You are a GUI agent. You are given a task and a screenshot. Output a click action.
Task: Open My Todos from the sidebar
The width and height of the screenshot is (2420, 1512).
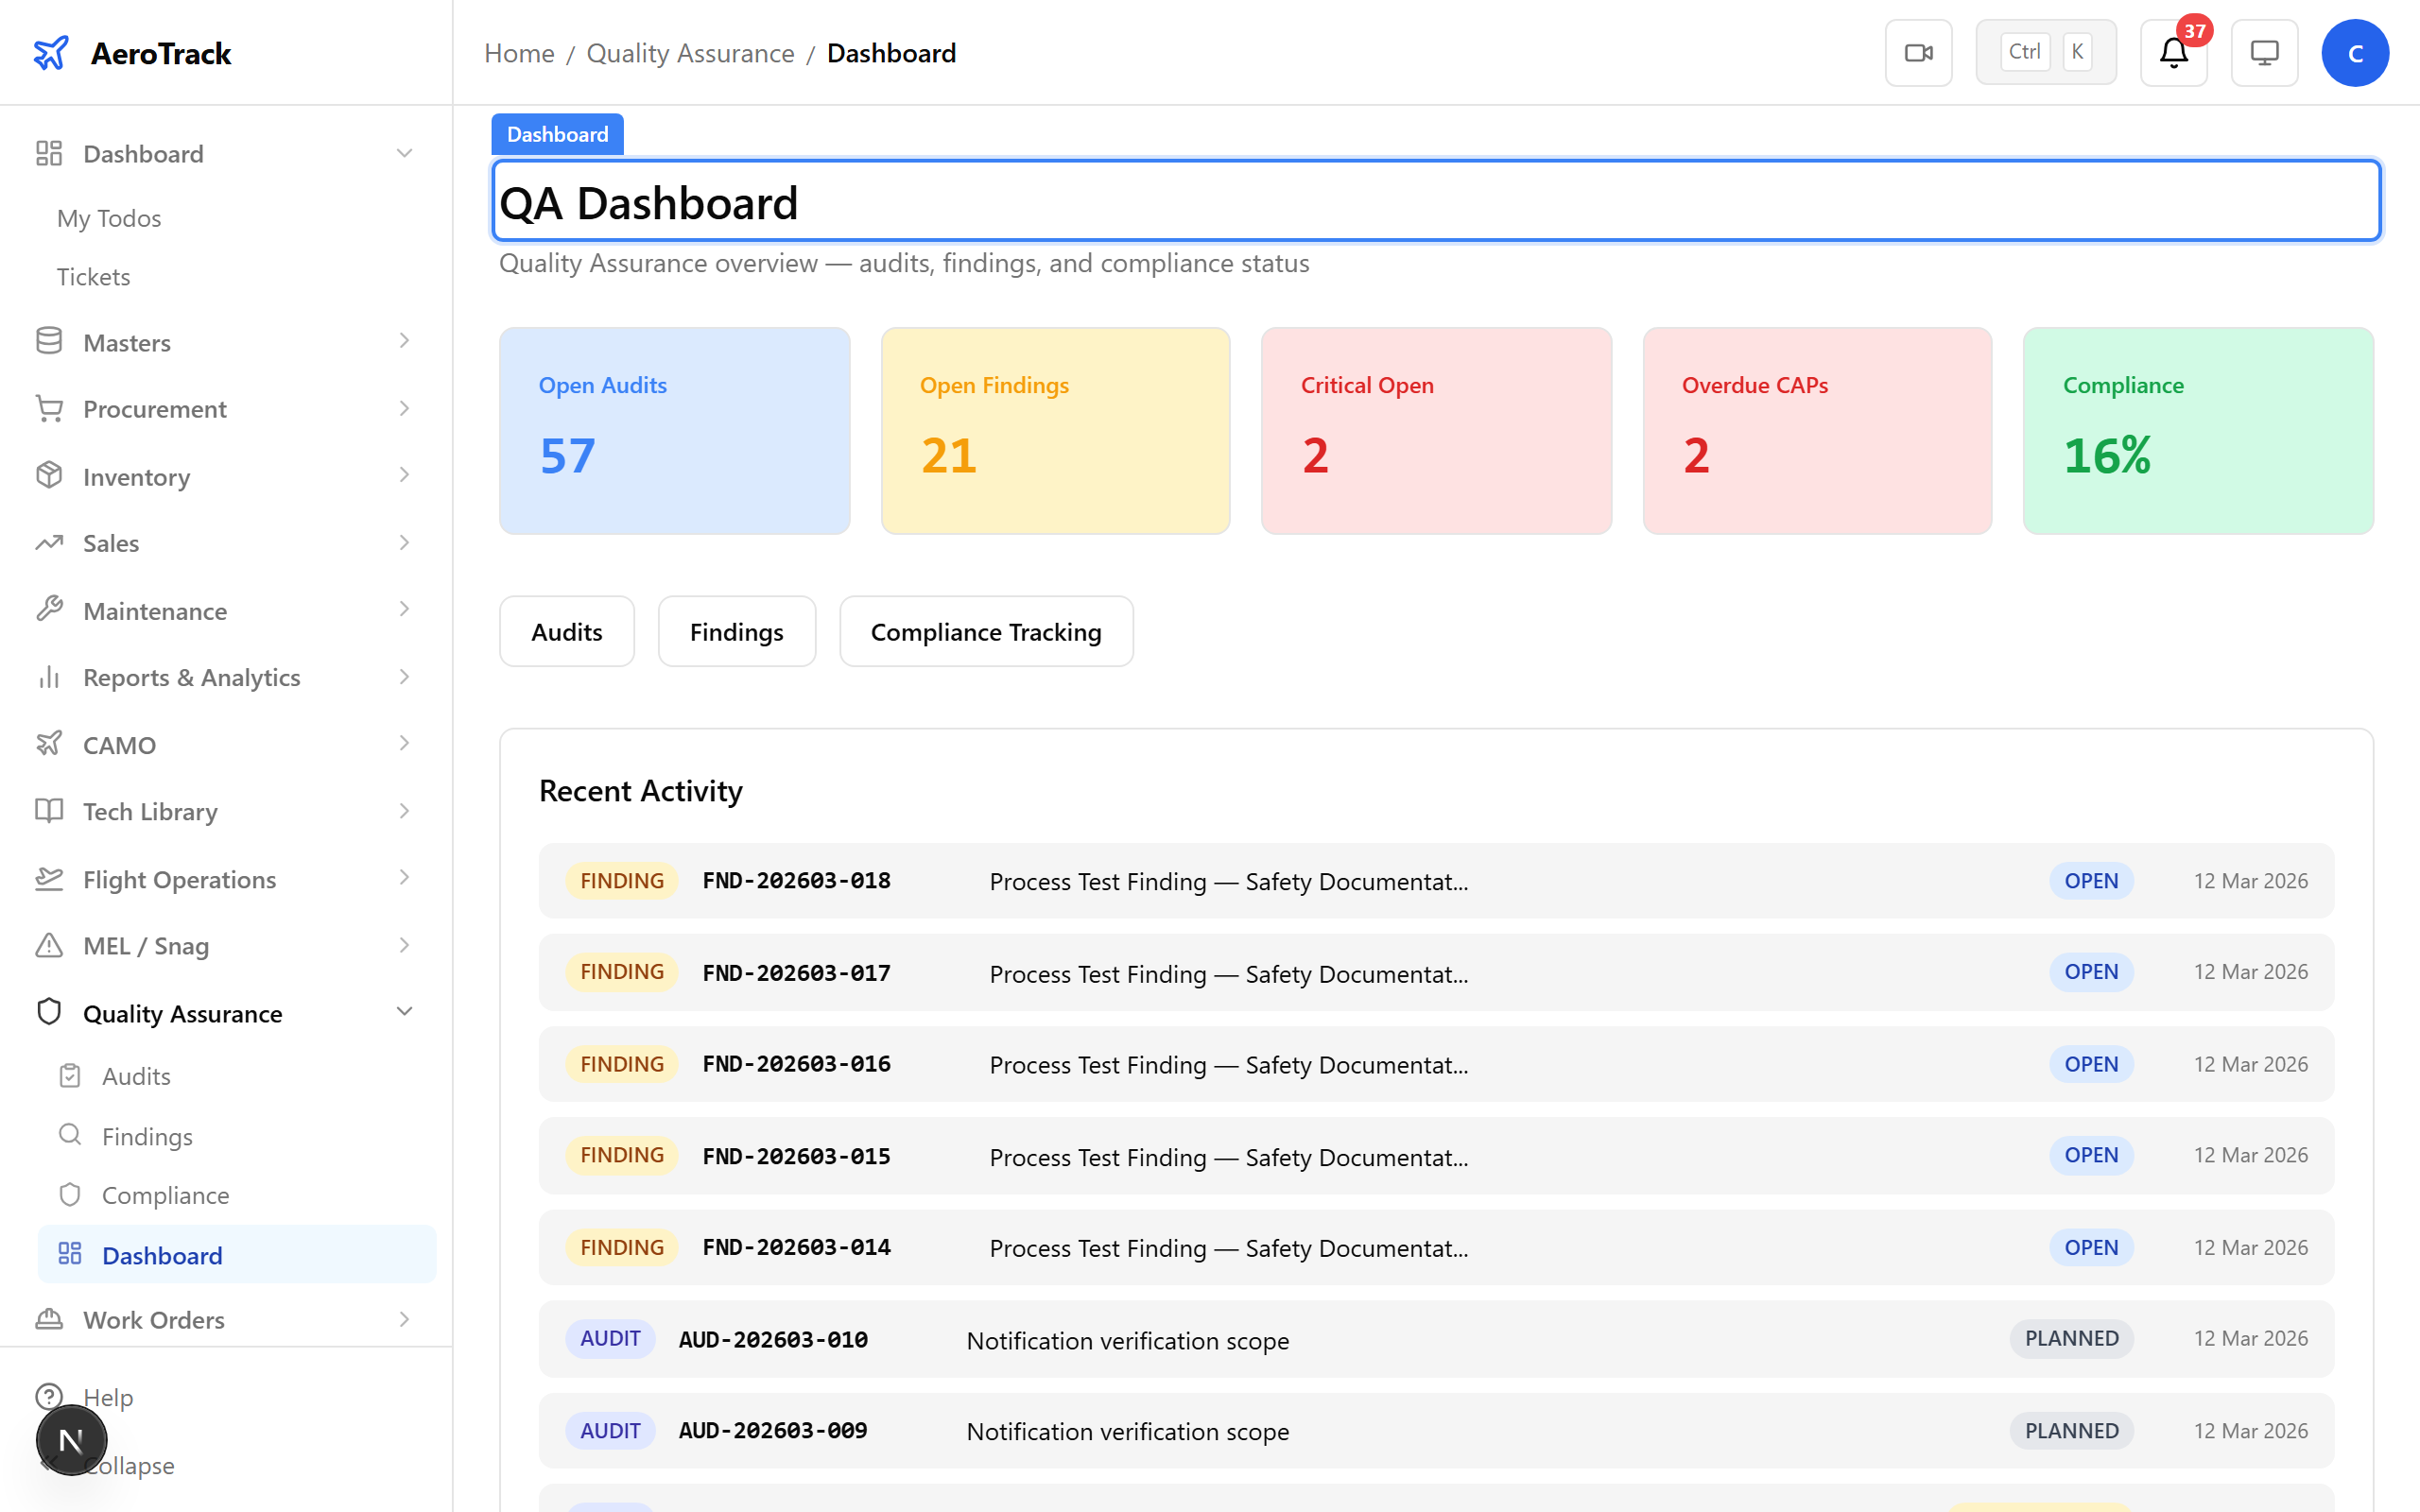point(108,218)
